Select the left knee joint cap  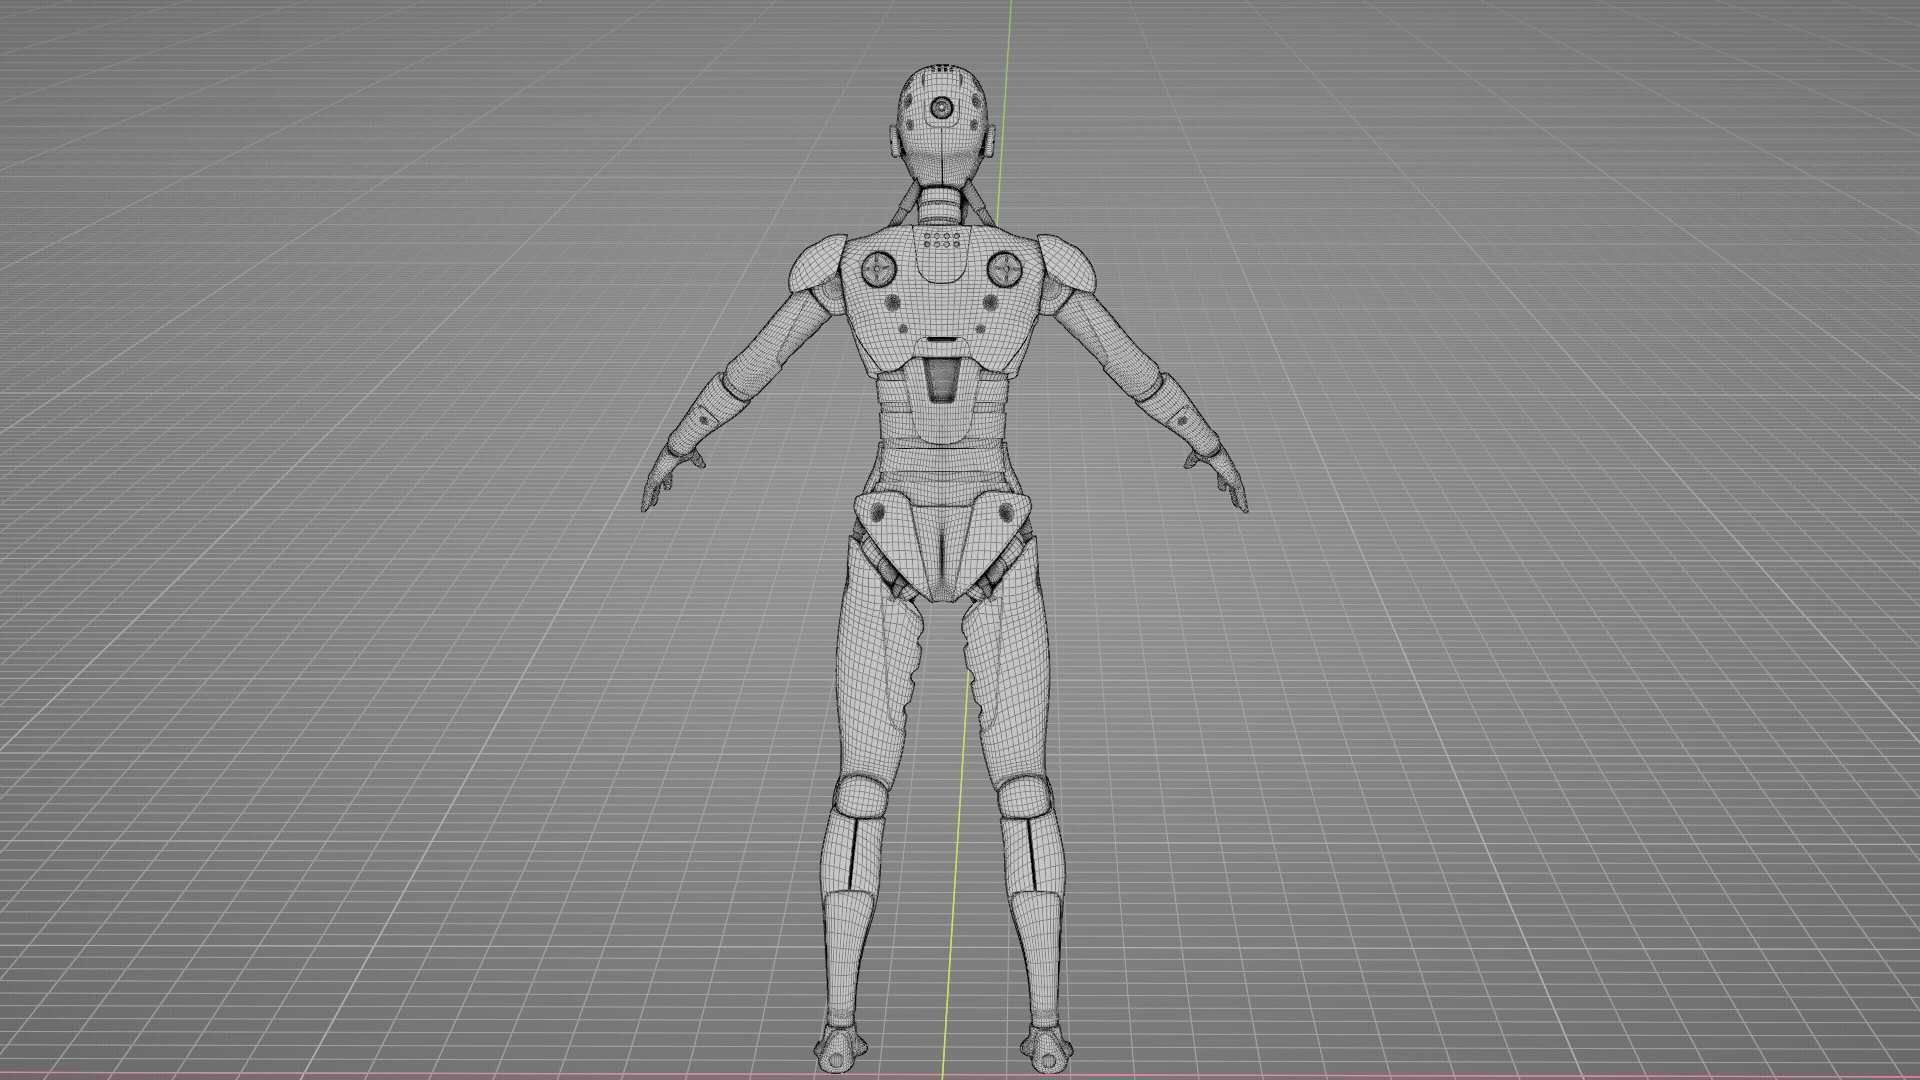[x=860, y=798]
